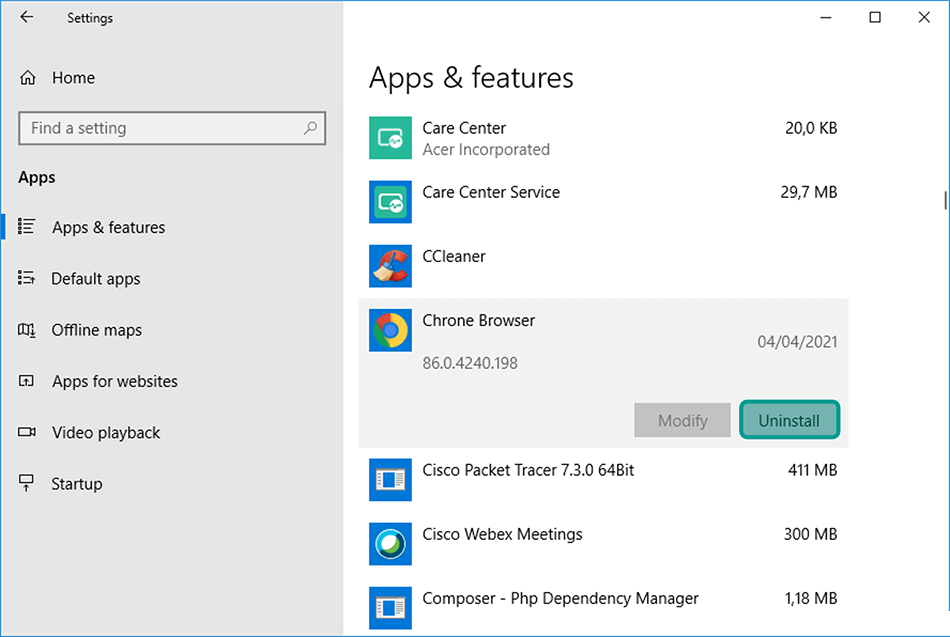950x637 pixels.
Task: Maximize the Settings window
Action: [x=875, y=18]
